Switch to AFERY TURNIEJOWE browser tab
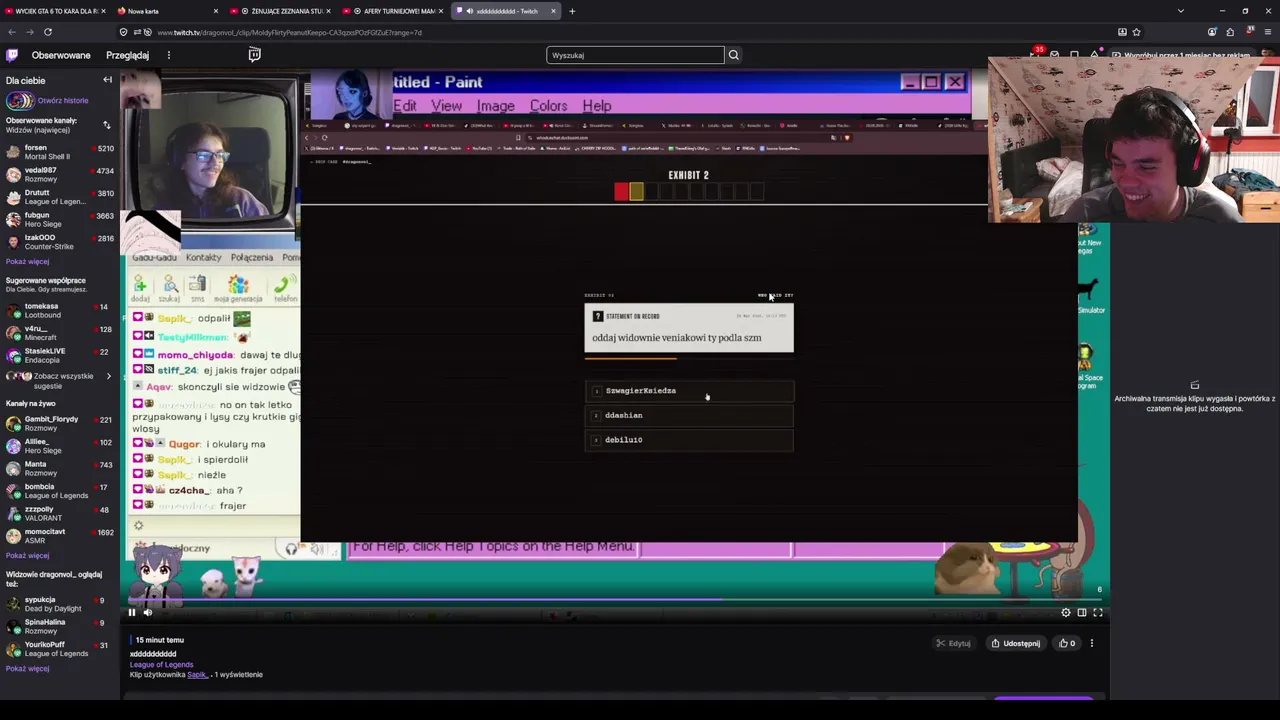This screenshot has height=720, width=1280. pos(393,11)
